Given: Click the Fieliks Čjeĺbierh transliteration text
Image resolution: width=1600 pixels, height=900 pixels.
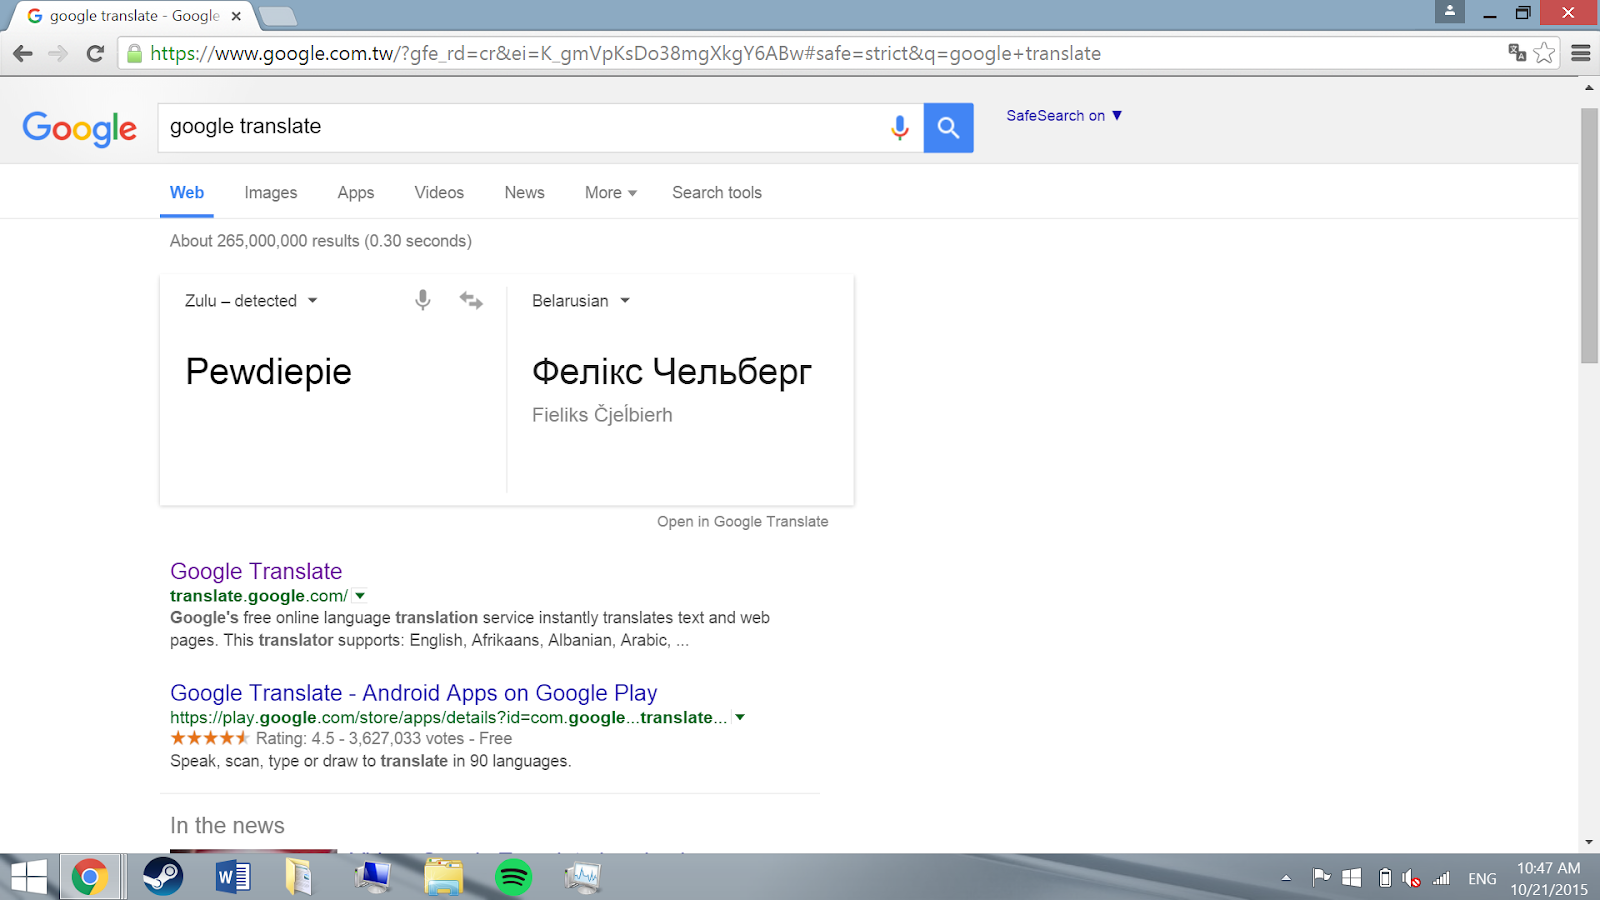Looking at the screenshot, I should coord(602,415).
